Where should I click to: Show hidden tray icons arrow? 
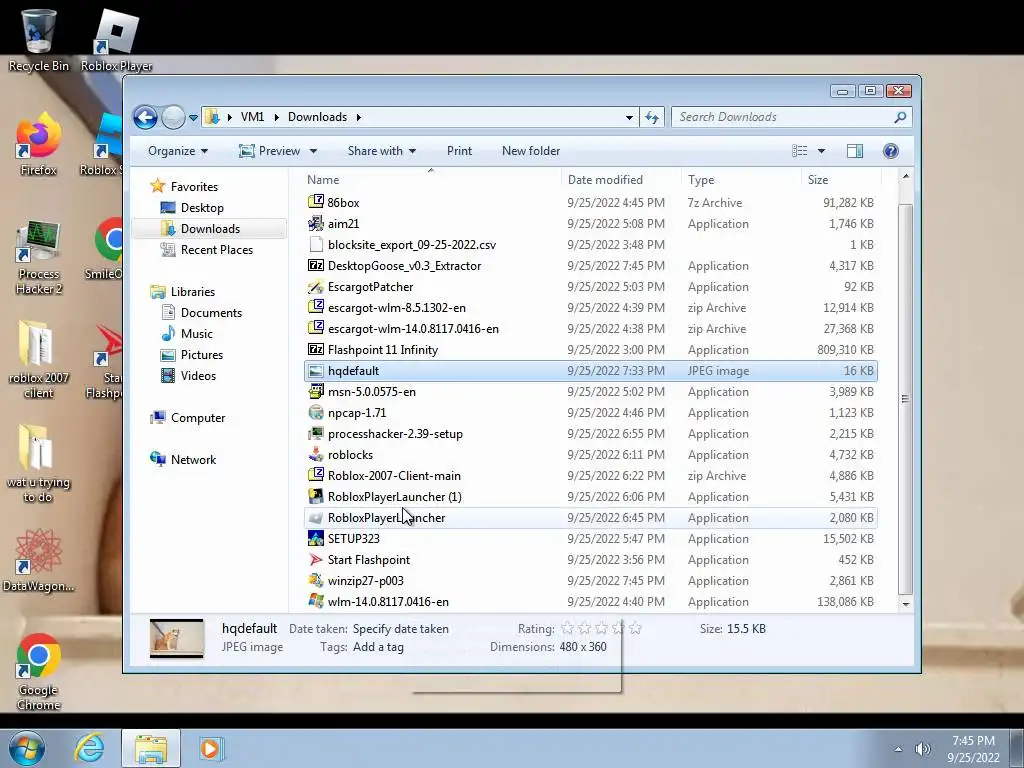(898, 749)
